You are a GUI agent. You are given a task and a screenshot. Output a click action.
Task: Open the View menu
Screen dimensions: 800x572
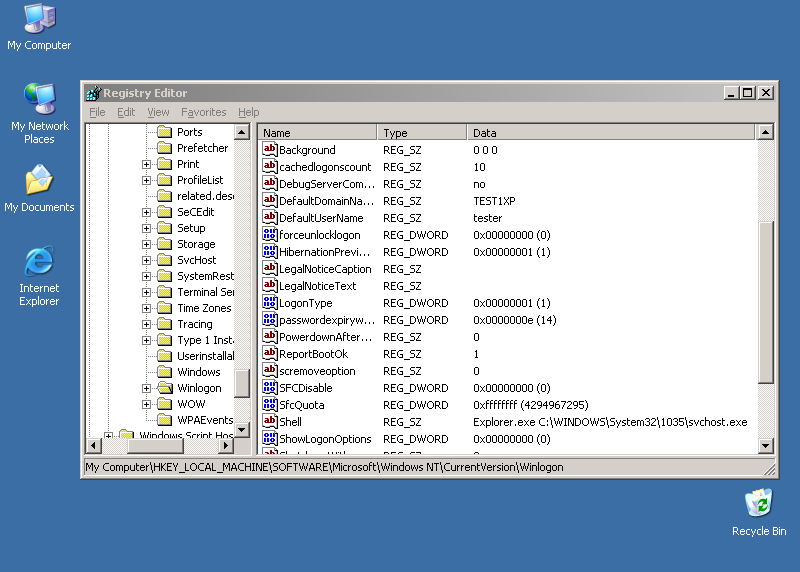[x=158, y=112]
